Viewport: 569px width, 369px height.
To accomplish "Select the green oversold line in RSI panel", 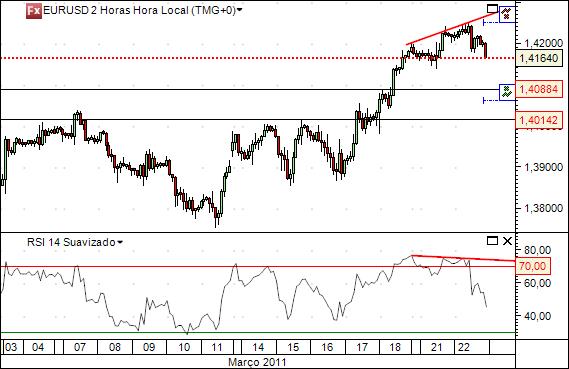I will tap(258, 332).
